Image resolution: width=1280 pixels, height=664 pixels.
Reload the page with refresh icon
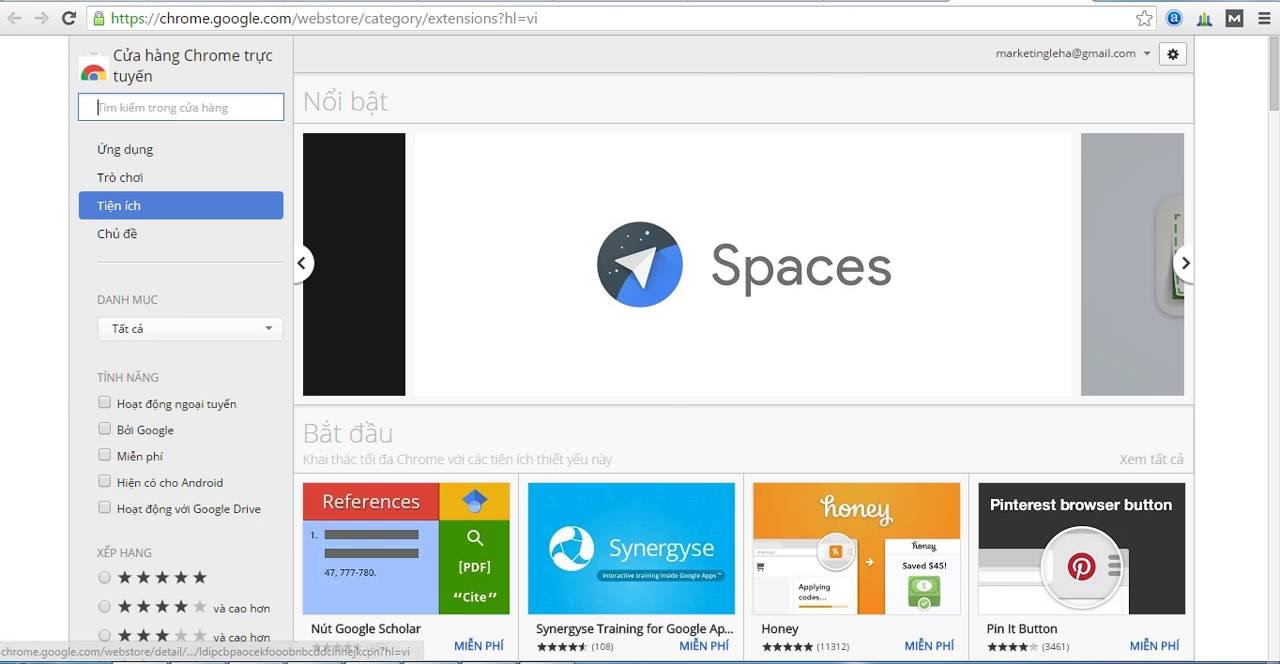point(69,18)
